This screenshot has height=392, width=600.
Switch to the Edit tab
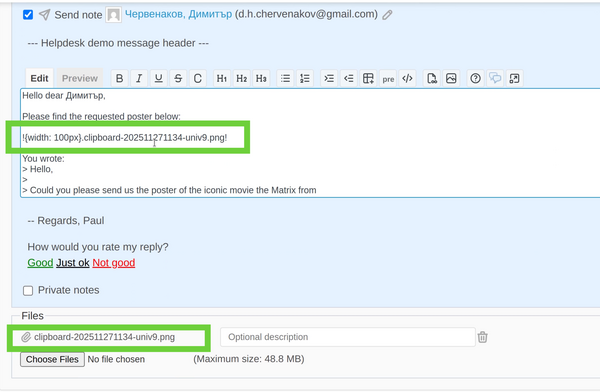click(x=39, y=78)
